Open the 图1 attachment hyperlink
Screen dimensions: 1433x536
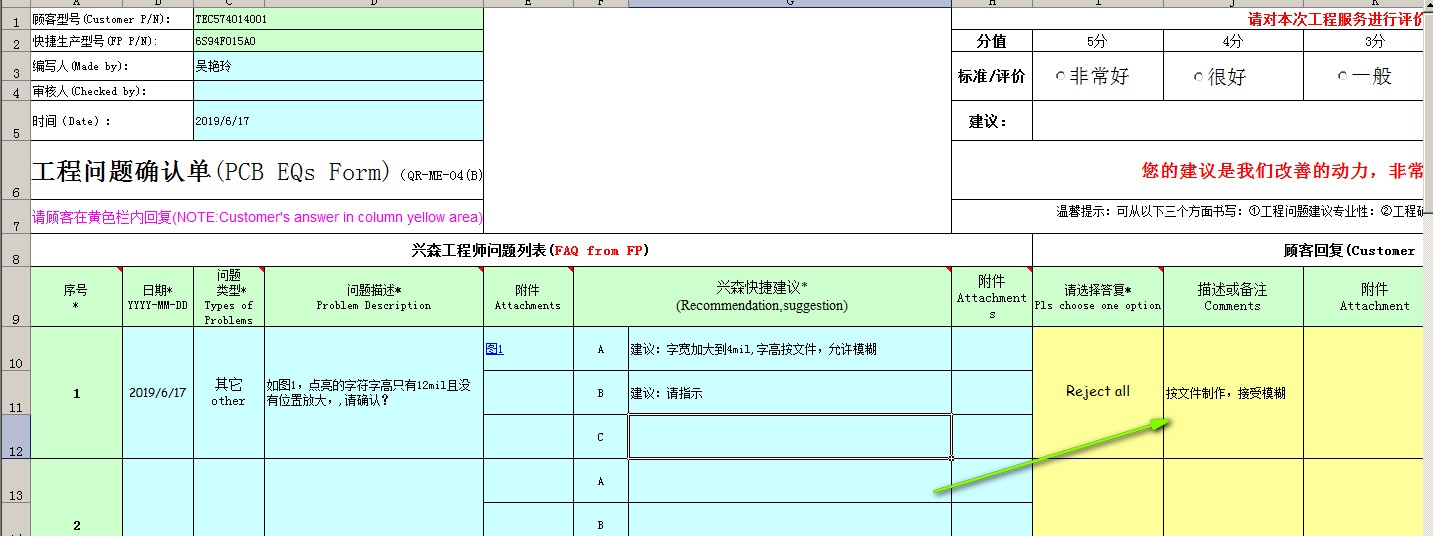494,349
